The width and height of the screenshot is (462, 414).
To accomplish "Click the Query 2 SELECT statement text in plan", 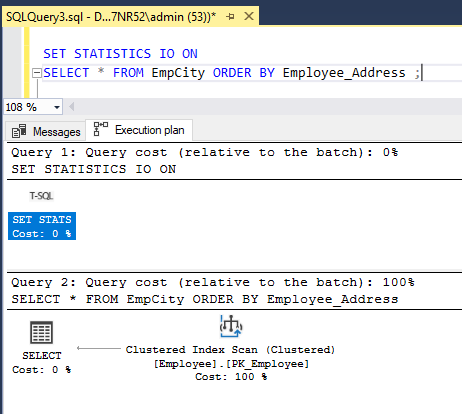I will [205, 299].
